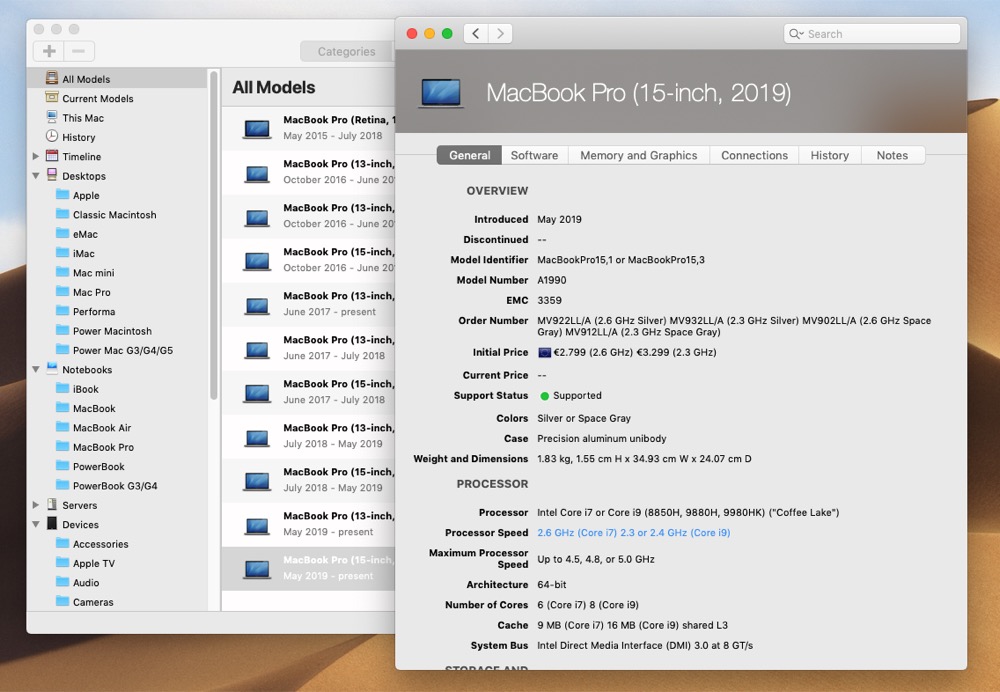Click the MacBook Pro header laptop icon

tap(441, 93)
